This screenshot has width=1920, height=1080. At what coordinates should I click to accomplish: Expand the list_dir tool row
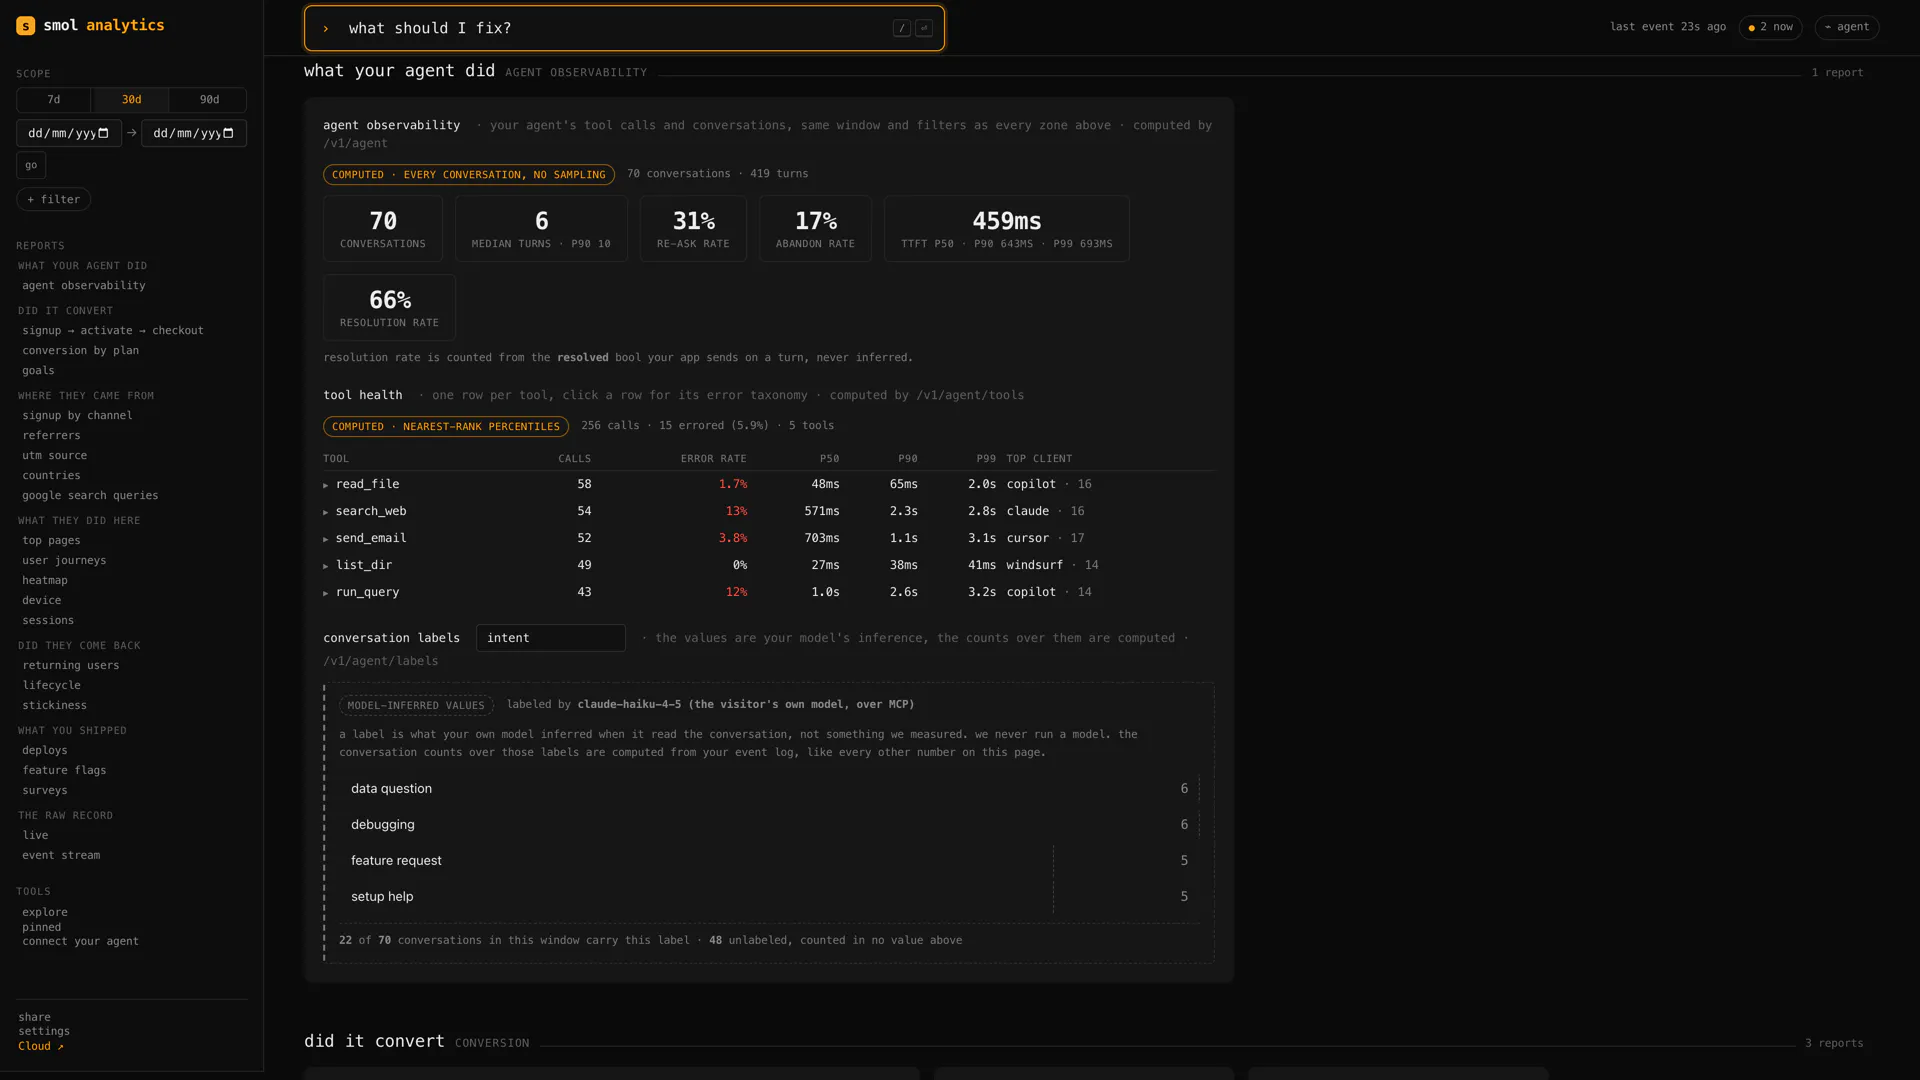pos(768,565)
